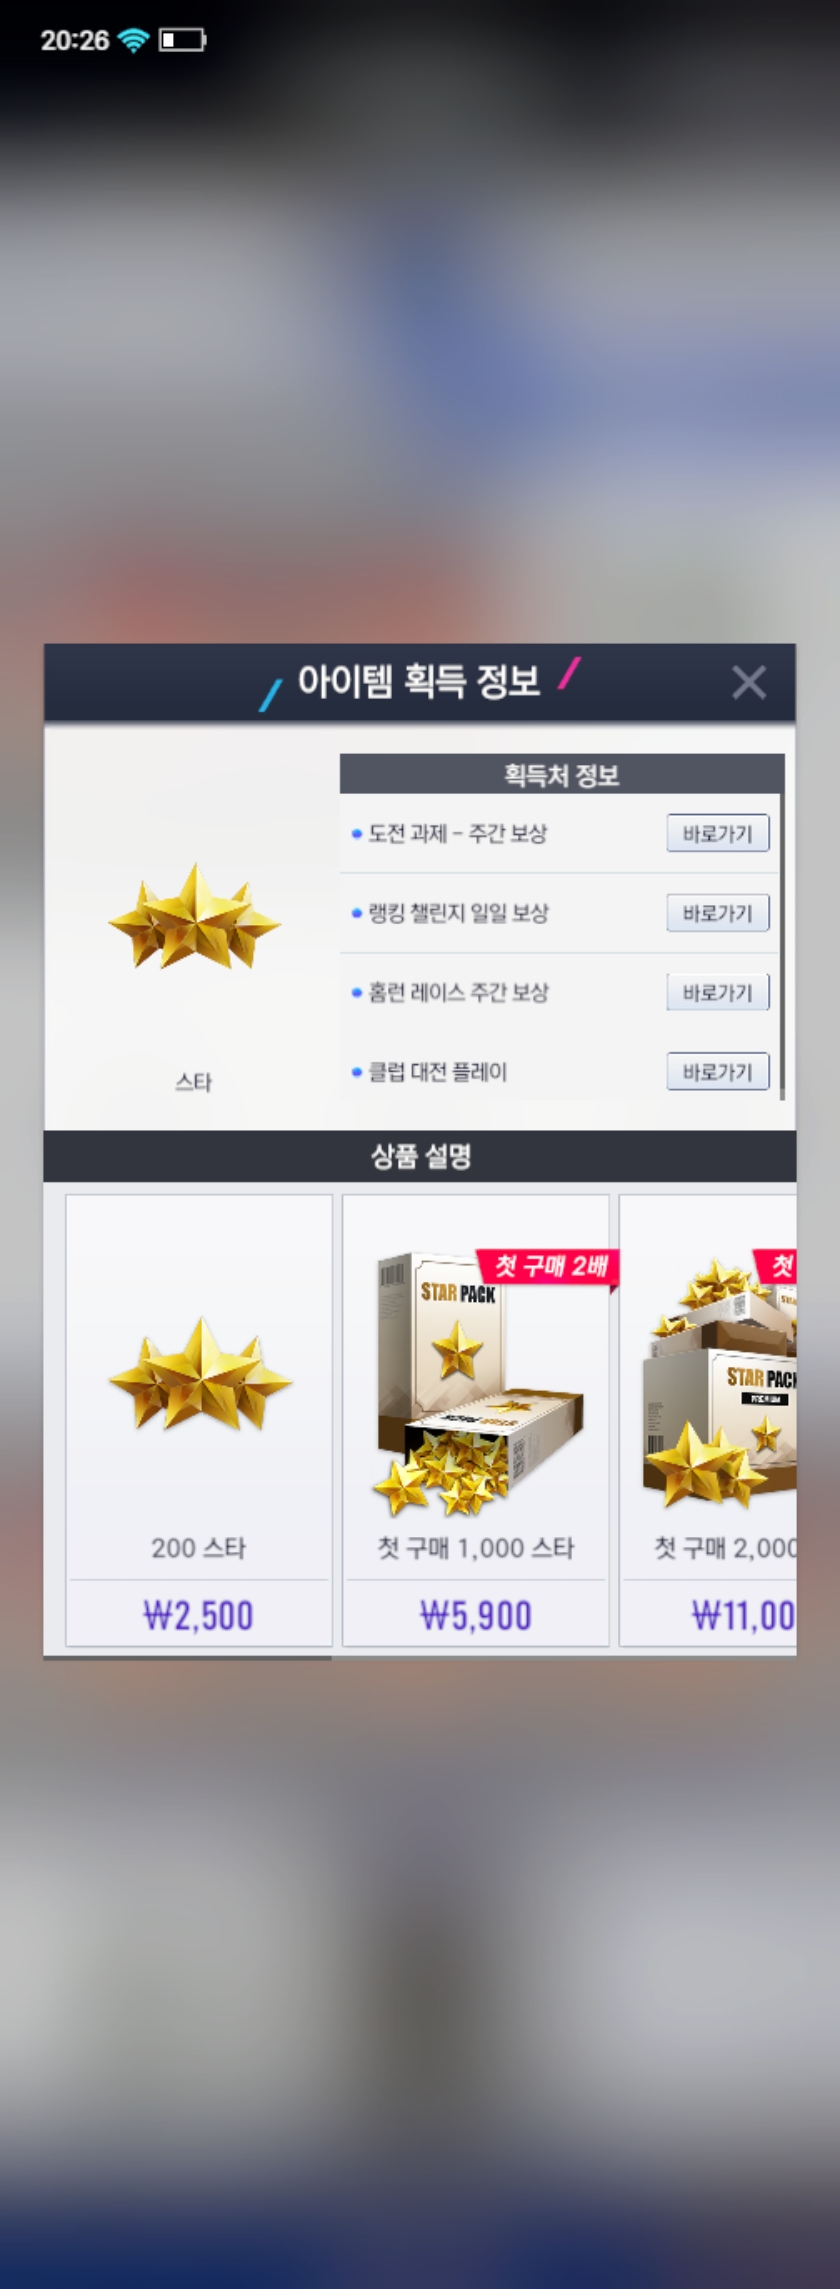Click the 도전 과제 - 주간 보상 entry
Image resolution: width=840 pixels, height=2289 pixels.
click(457, 833)
